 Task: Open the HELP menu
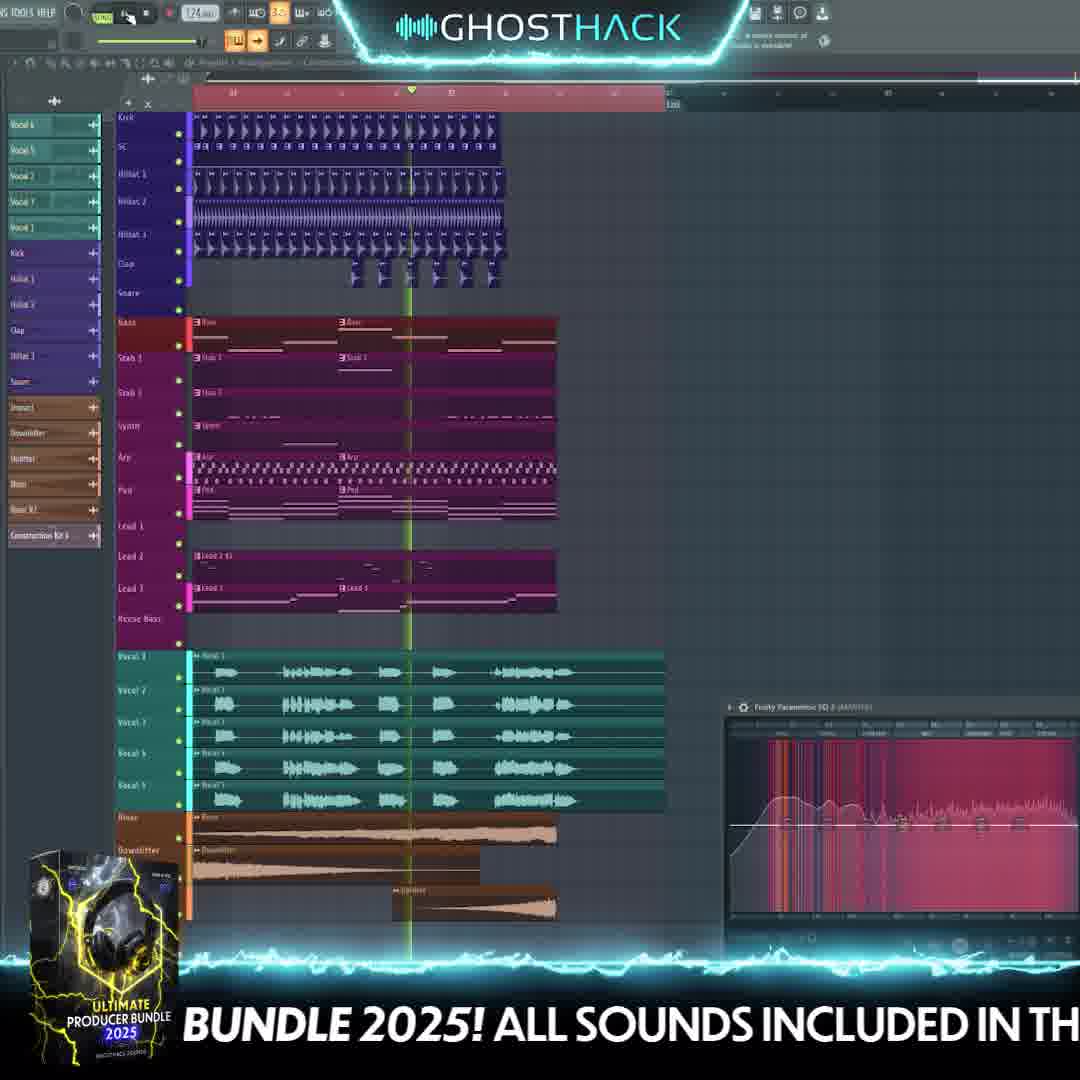46,12
